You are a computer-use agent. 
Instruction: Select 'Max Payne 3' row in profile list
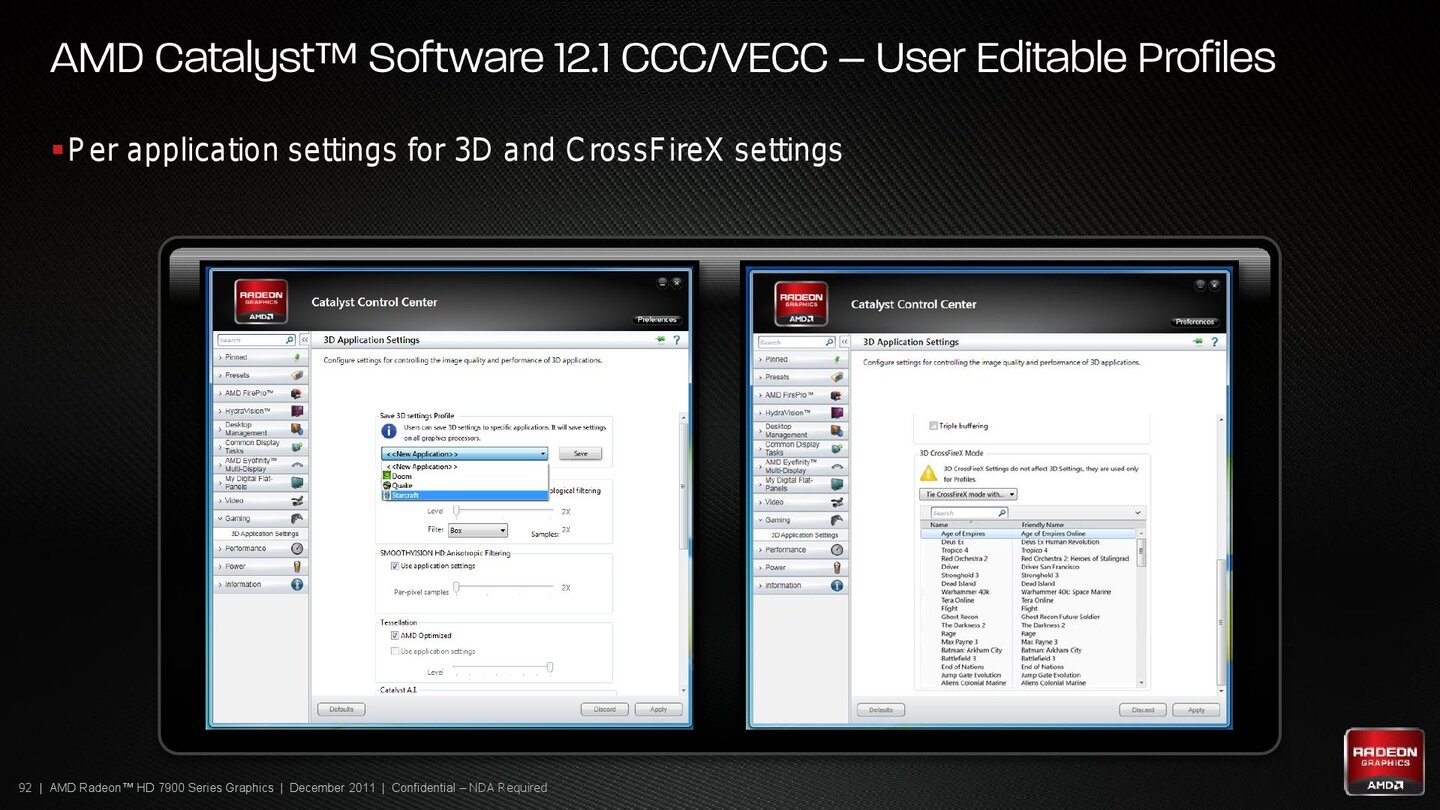(1028, 642)
